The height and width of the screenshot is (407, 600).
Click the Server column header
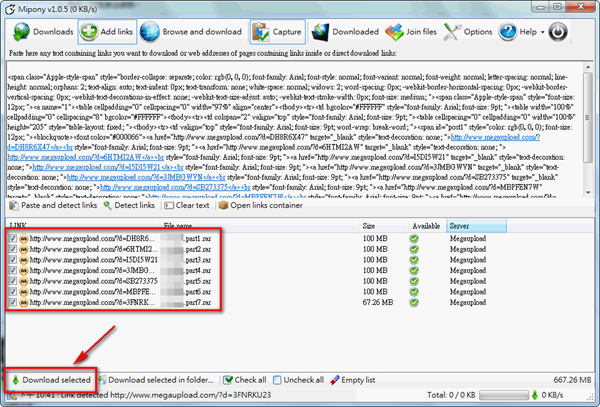[x=476, y=226]
